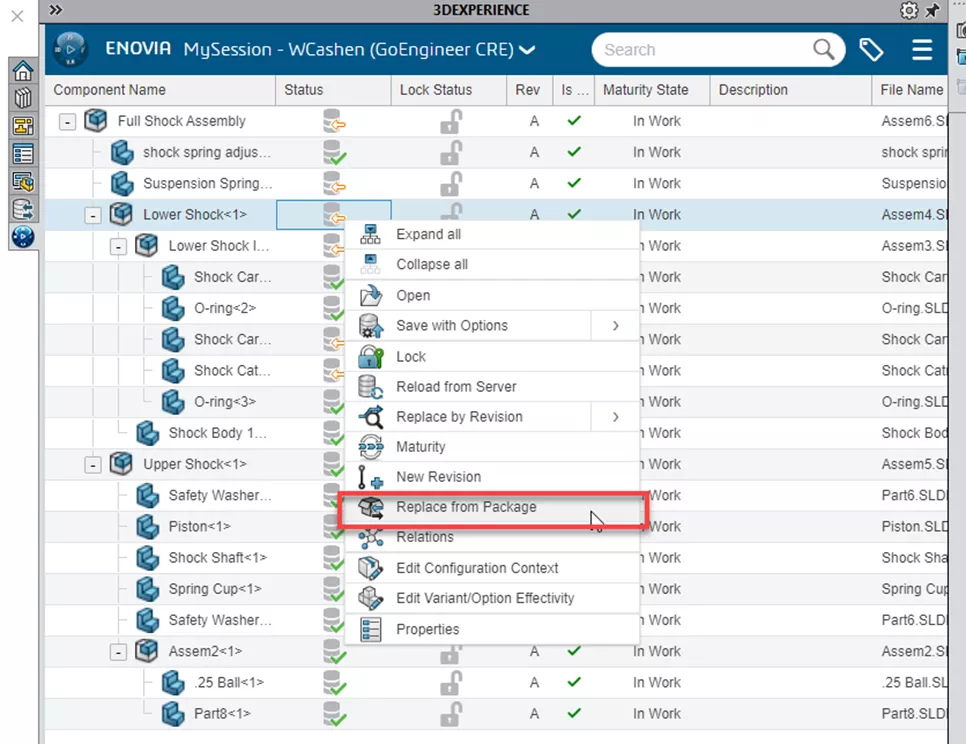Select New Revision from context menu
Viewport: 966px width, 744px height.
tap(438, 477)
